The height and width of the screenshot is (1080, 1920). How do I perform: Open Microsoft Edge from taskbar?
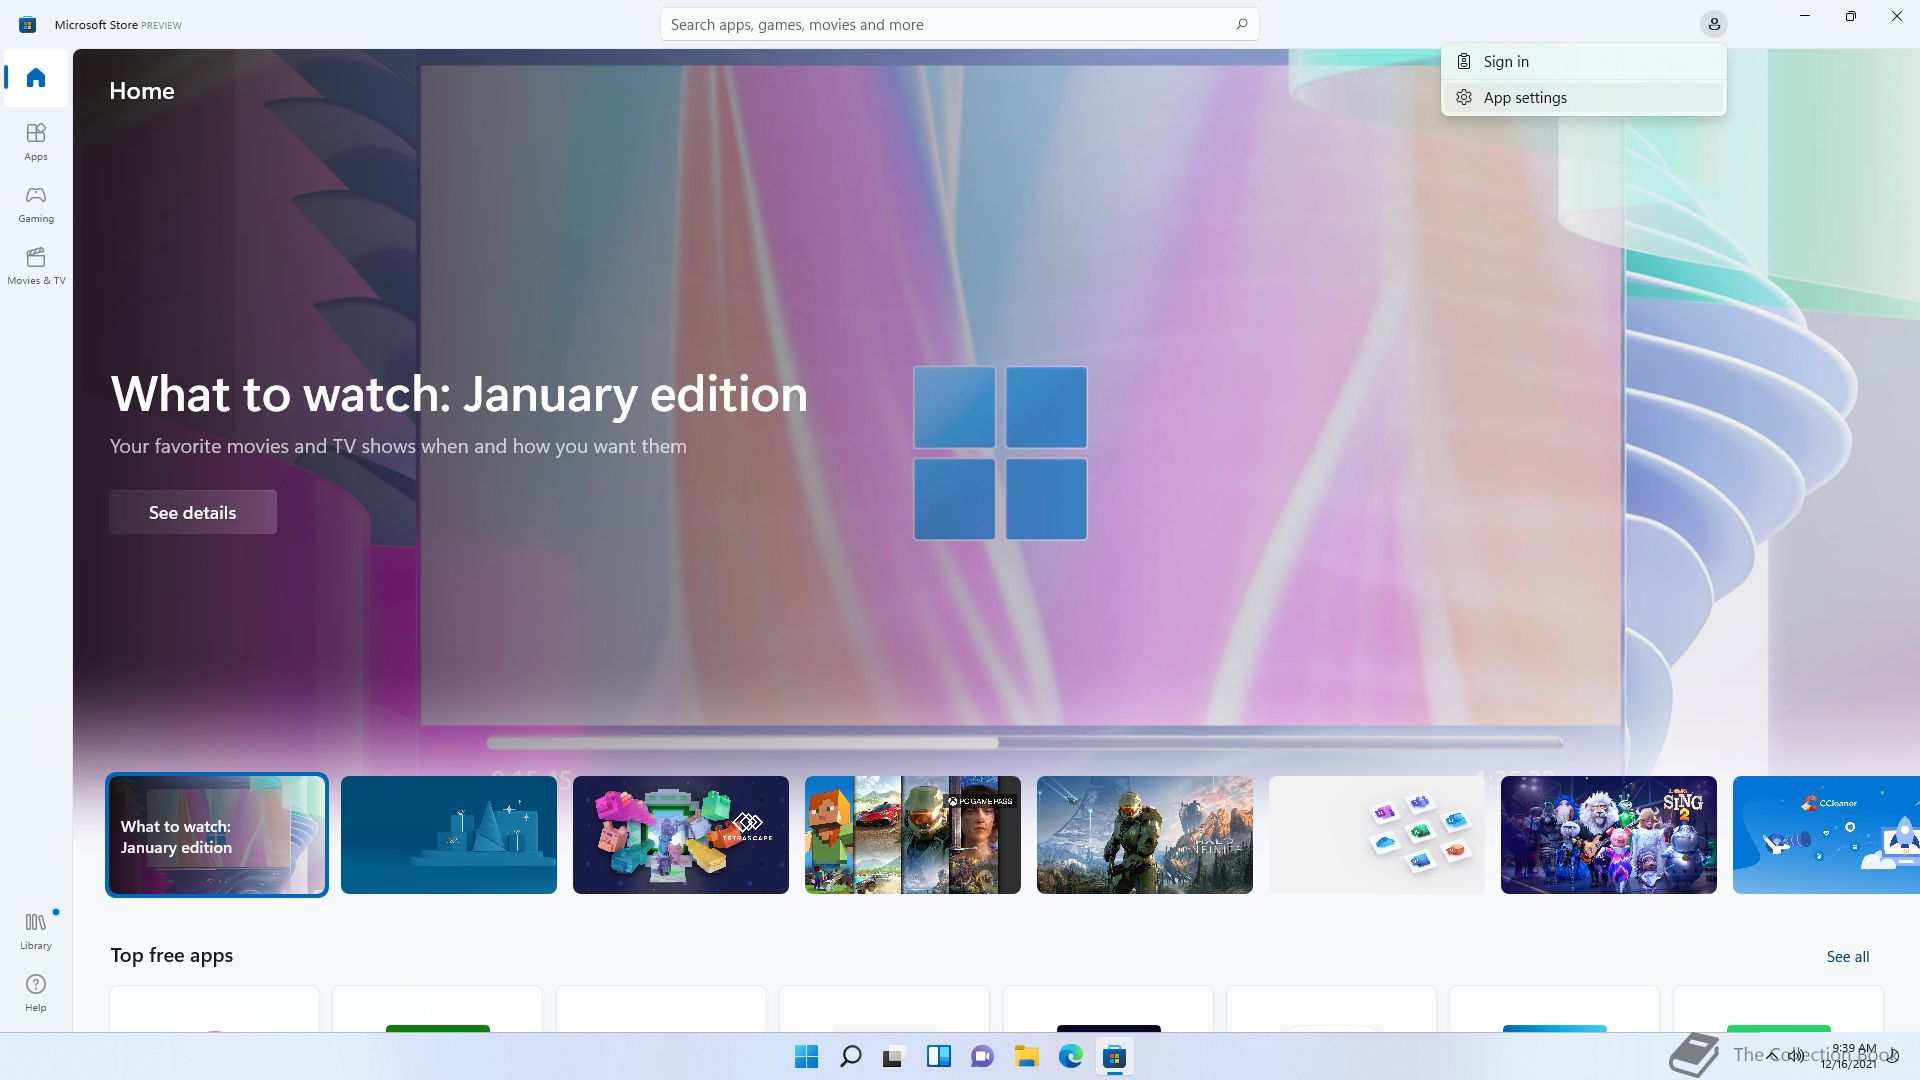coord(1070,1057)
